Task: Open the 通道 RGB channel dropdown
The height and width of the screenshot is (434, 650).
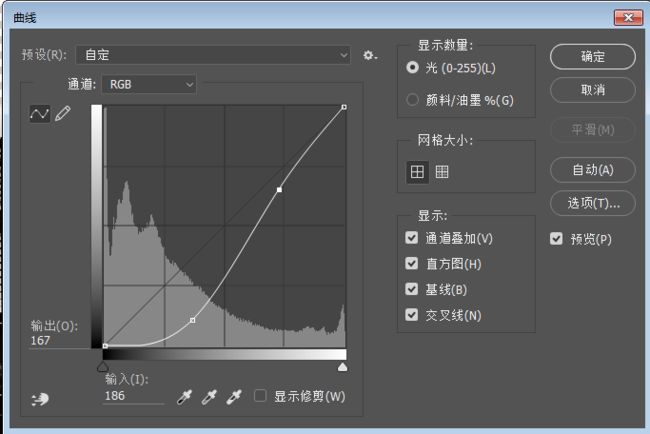Action: click(149, 85)
